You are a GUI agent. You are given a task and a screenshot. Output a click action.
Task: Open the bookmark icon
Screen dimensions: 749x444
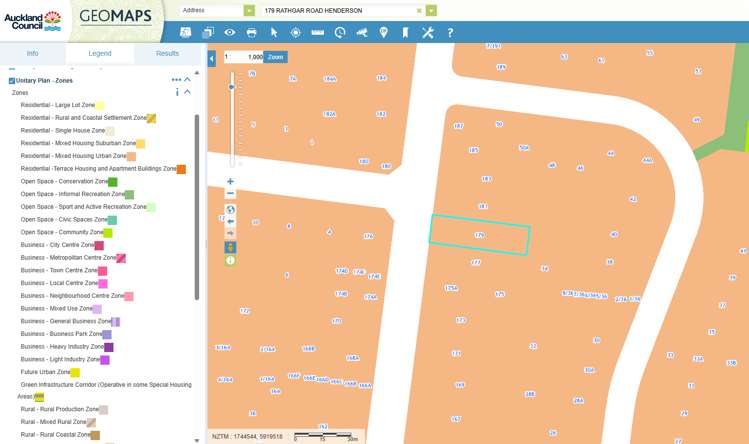[x=405, y=32]
